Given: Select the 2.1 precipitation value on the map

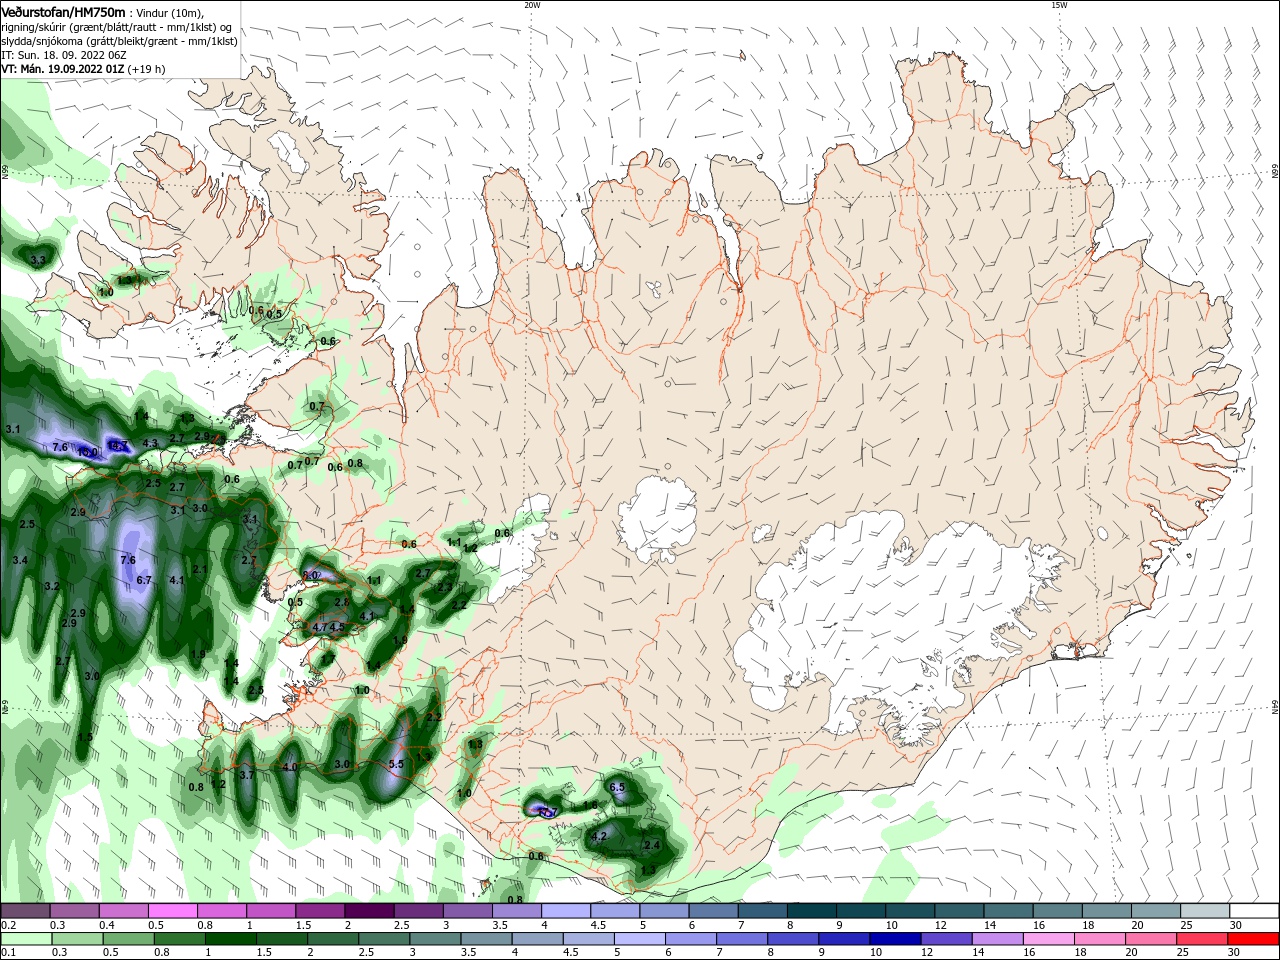Looking at the screenshot, I should pos(199,569).
